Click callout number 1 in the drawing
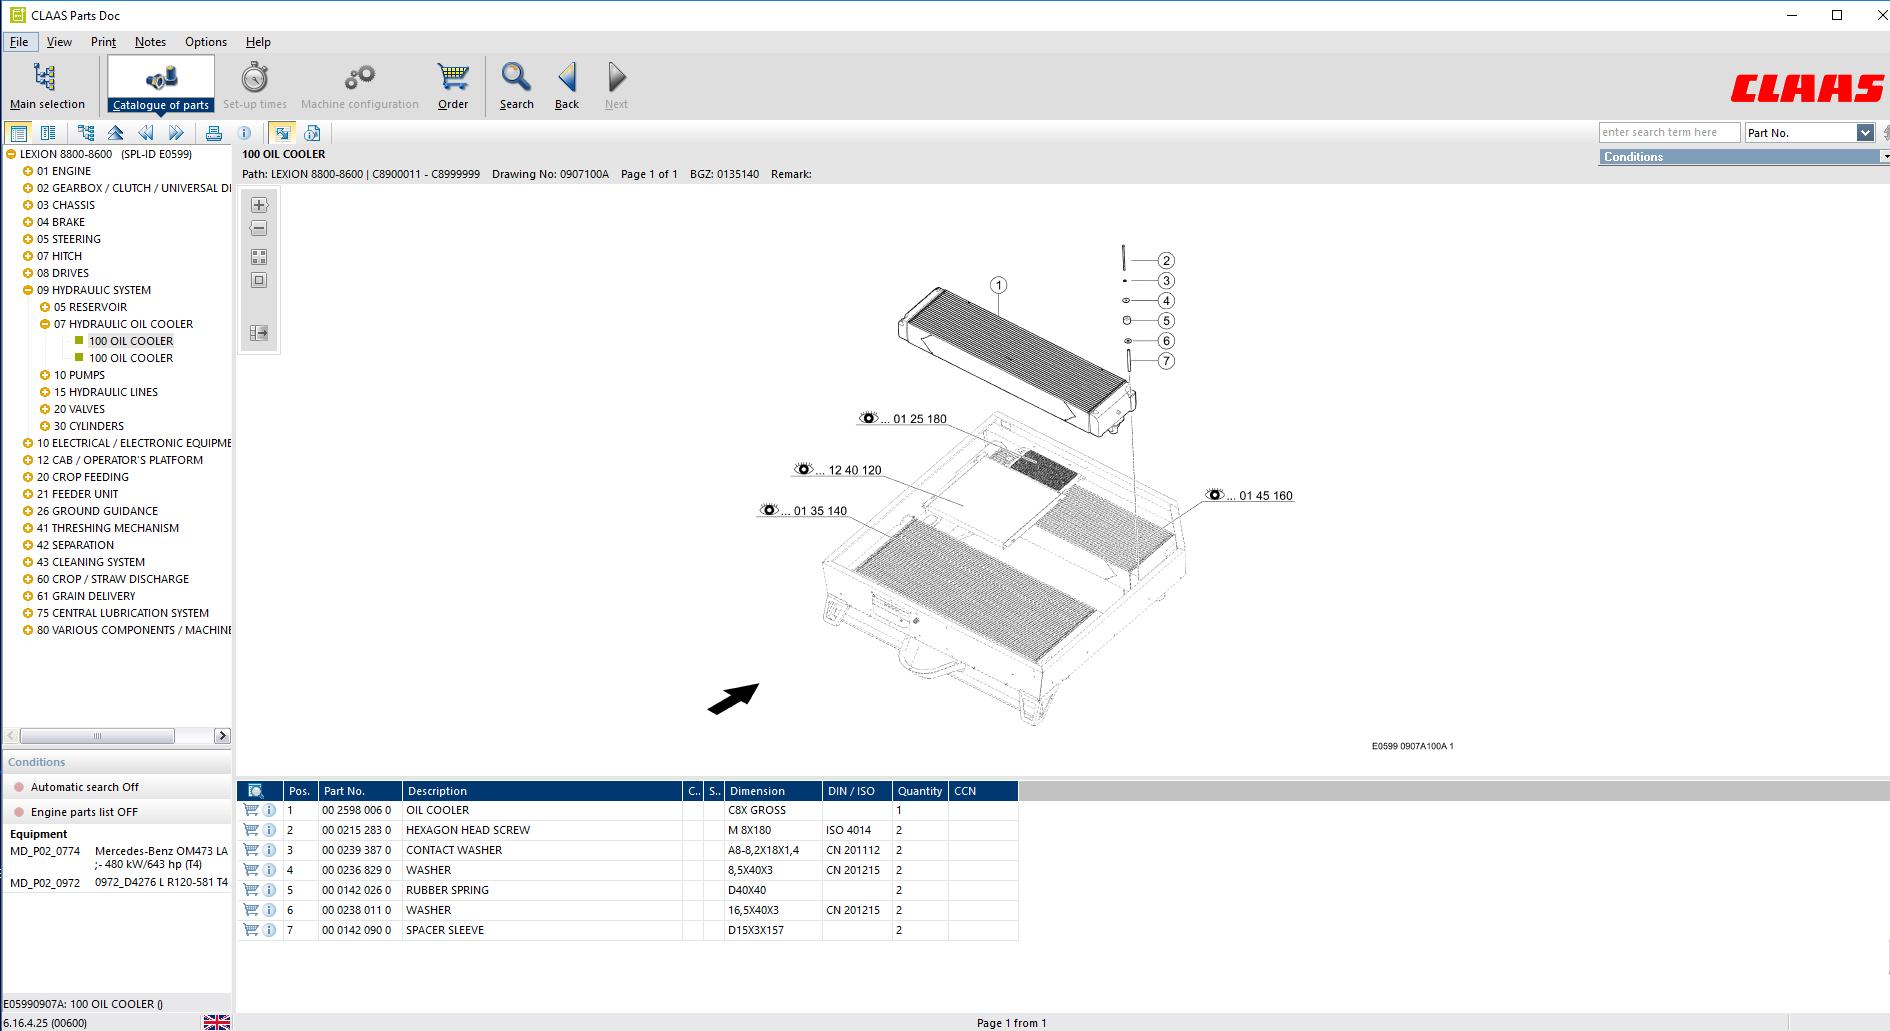 (998, 285)
